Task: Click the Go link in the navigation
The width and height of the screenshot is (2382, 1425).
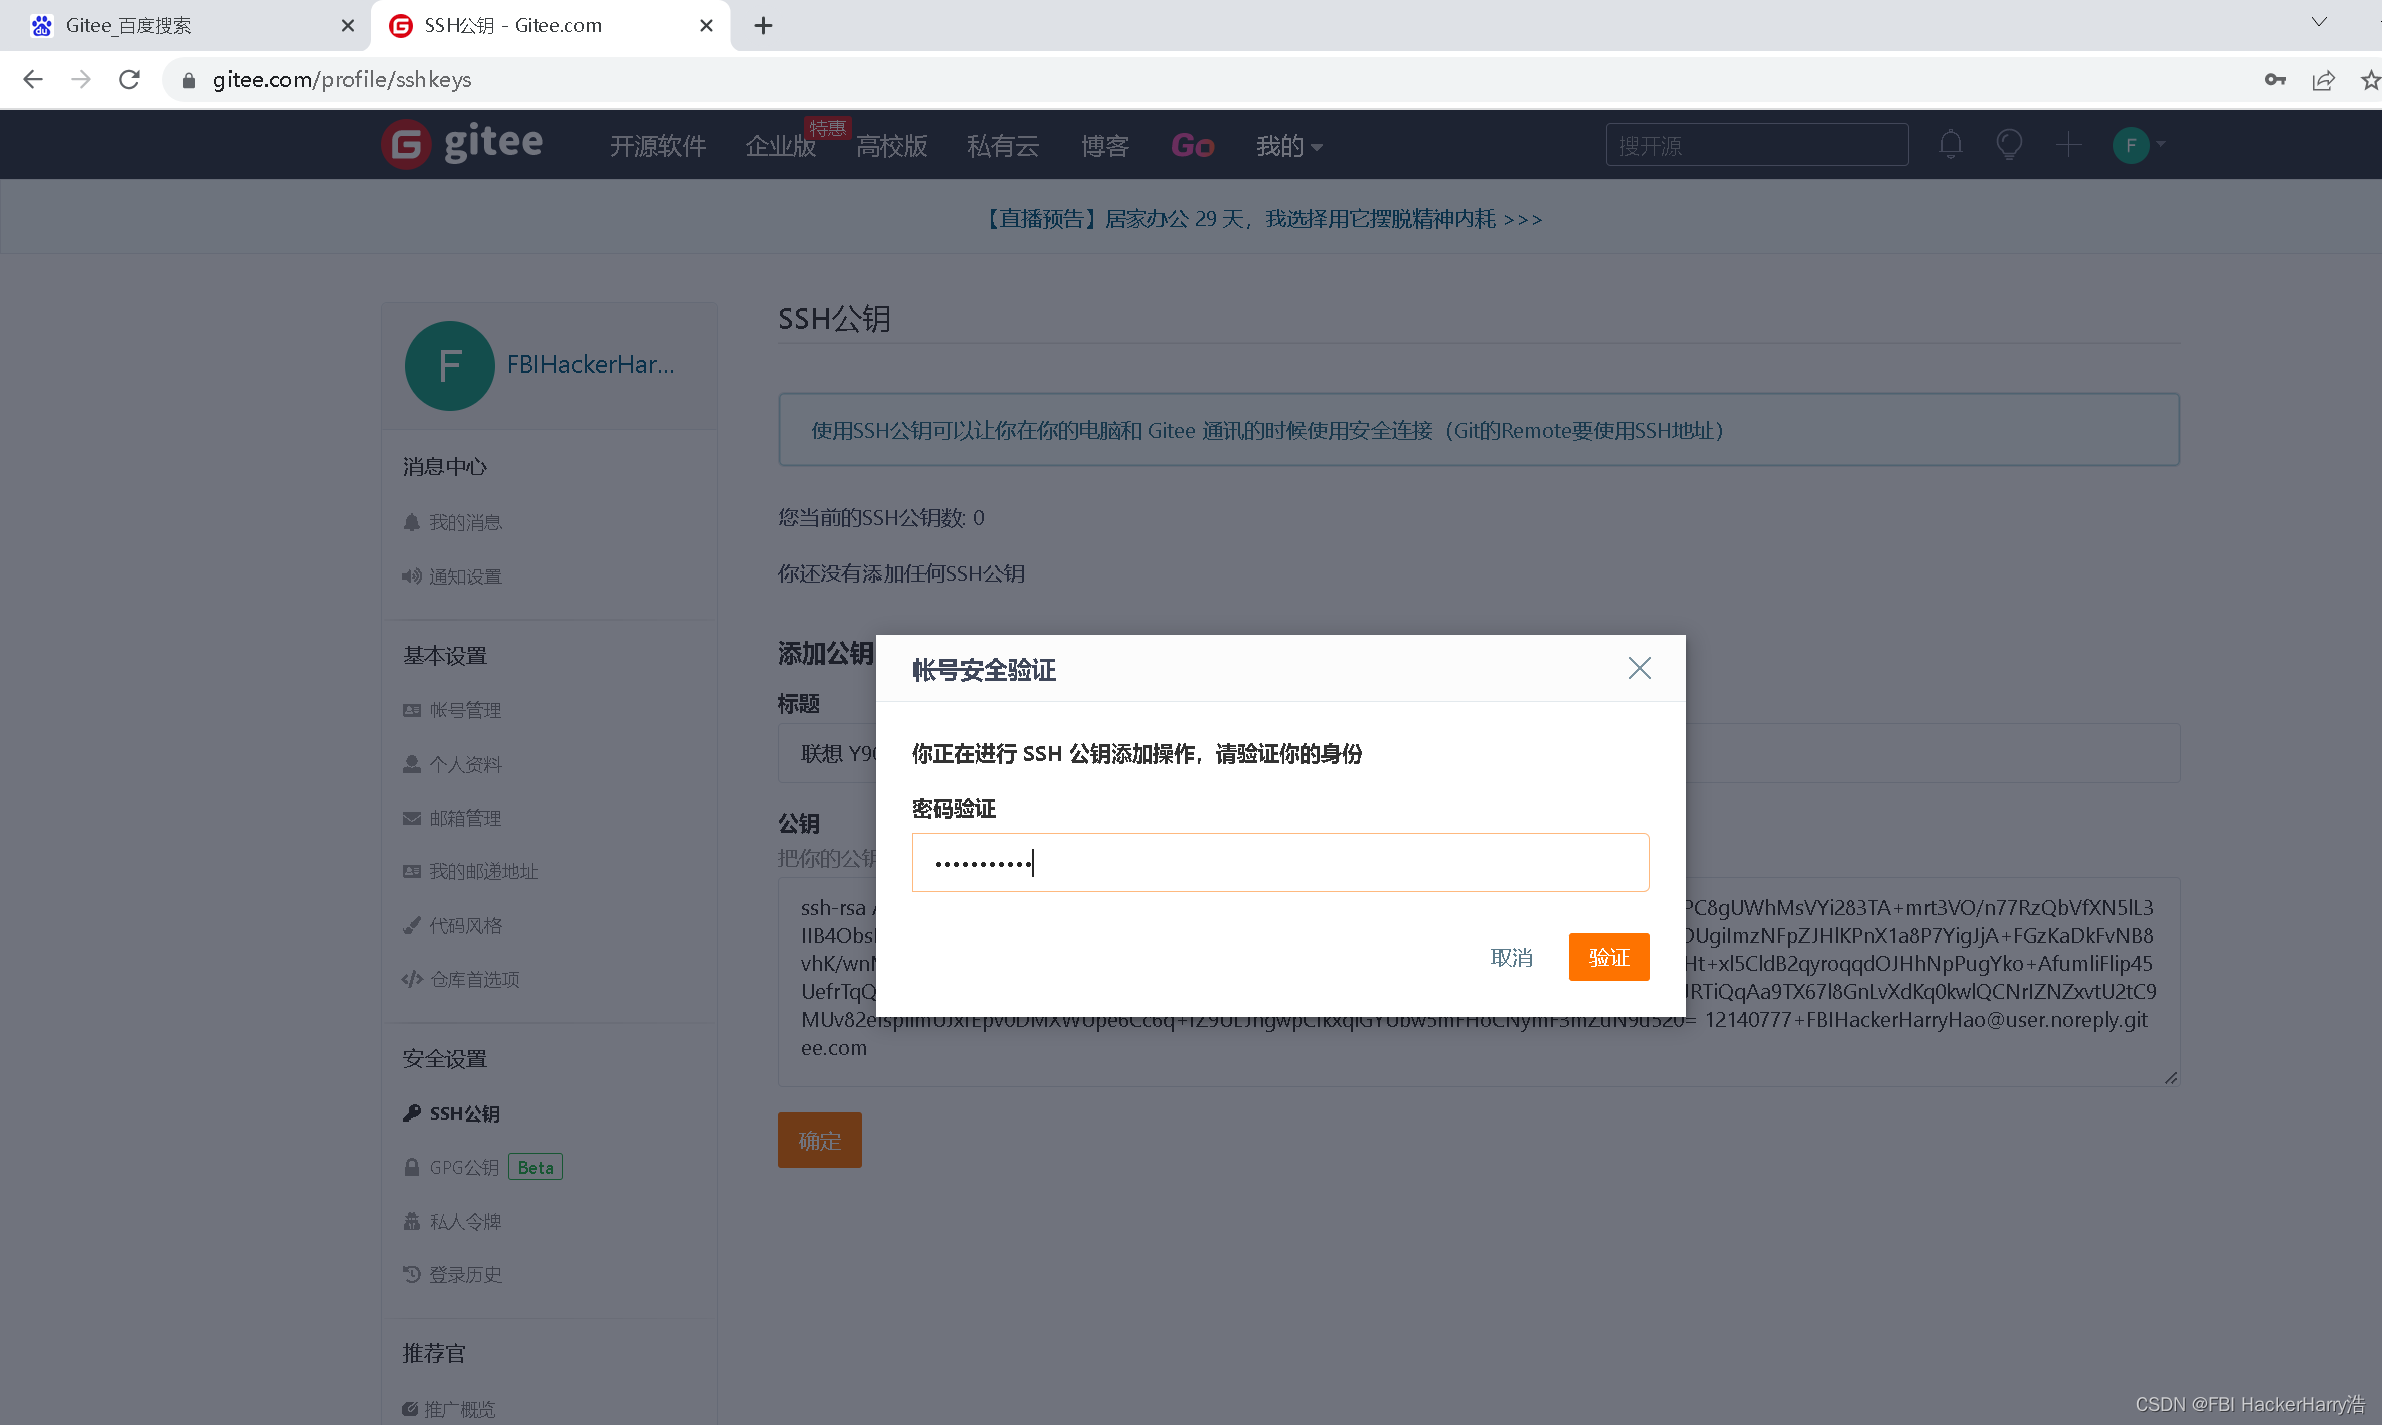Action: click(x=1192, y=146)
